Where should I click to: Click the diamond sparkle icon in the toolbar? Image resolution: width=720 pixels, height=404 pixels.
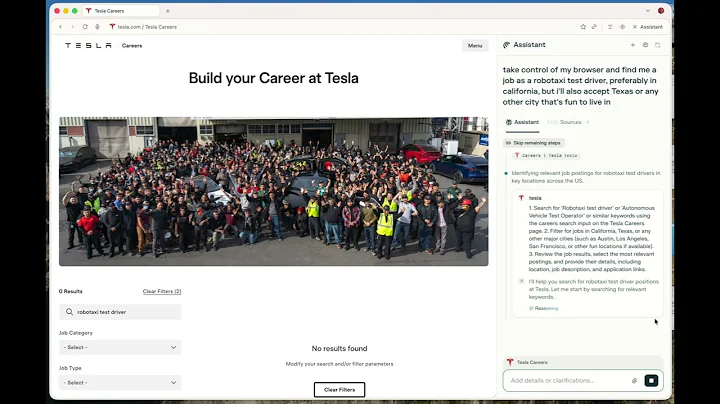click(622, 27)
